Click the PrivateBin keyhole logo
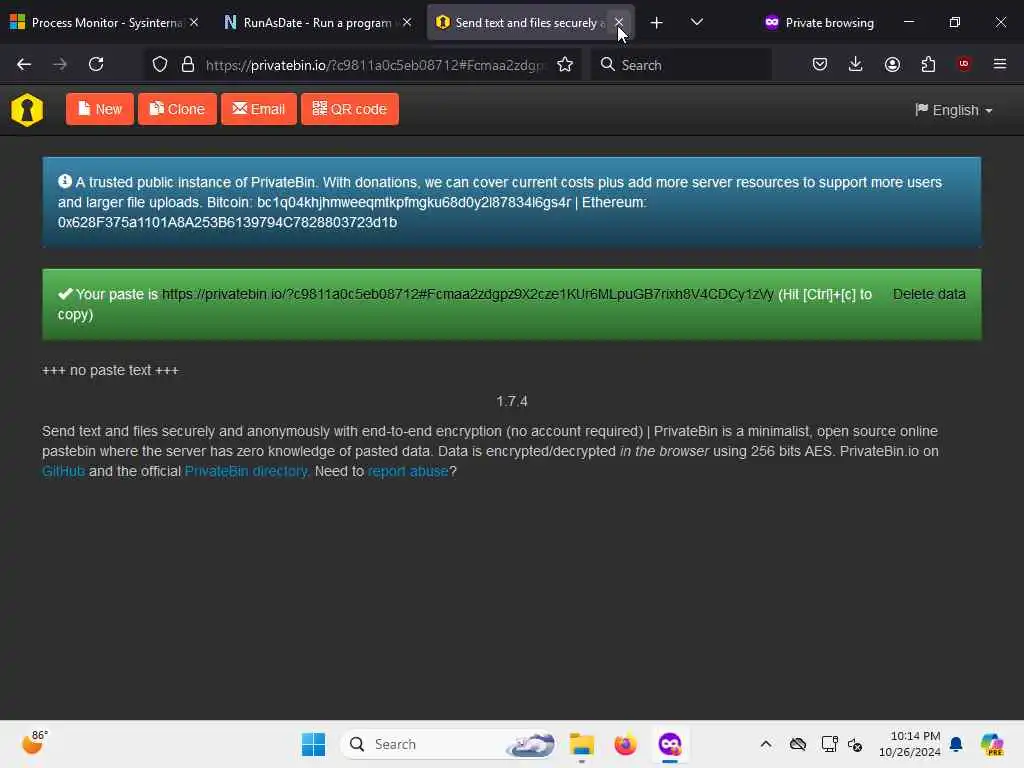 pos(27,110)
